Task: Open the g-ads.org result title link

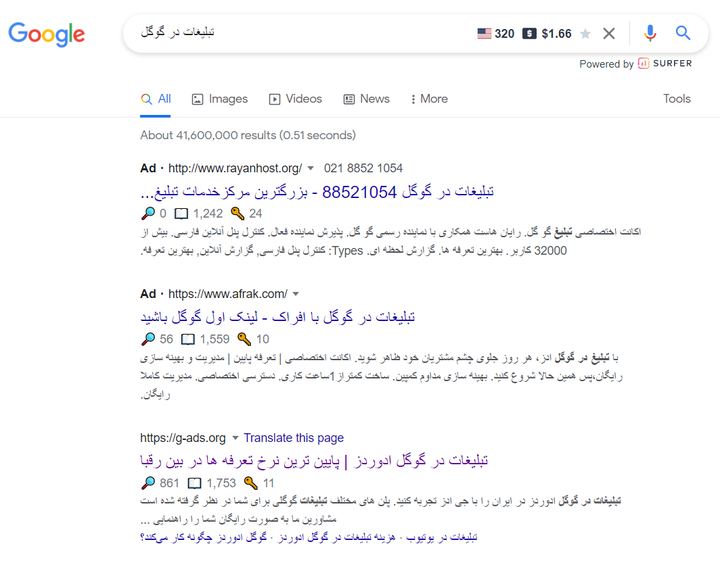Action: coord(314,461)
